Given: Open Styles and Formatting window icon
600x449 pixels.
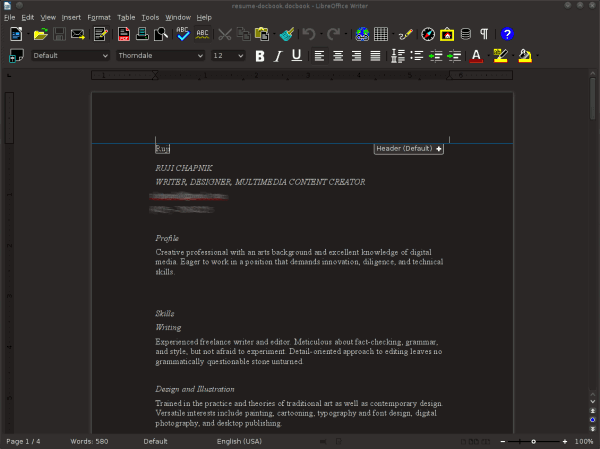Looking at the screenshot, I should 16,56.
